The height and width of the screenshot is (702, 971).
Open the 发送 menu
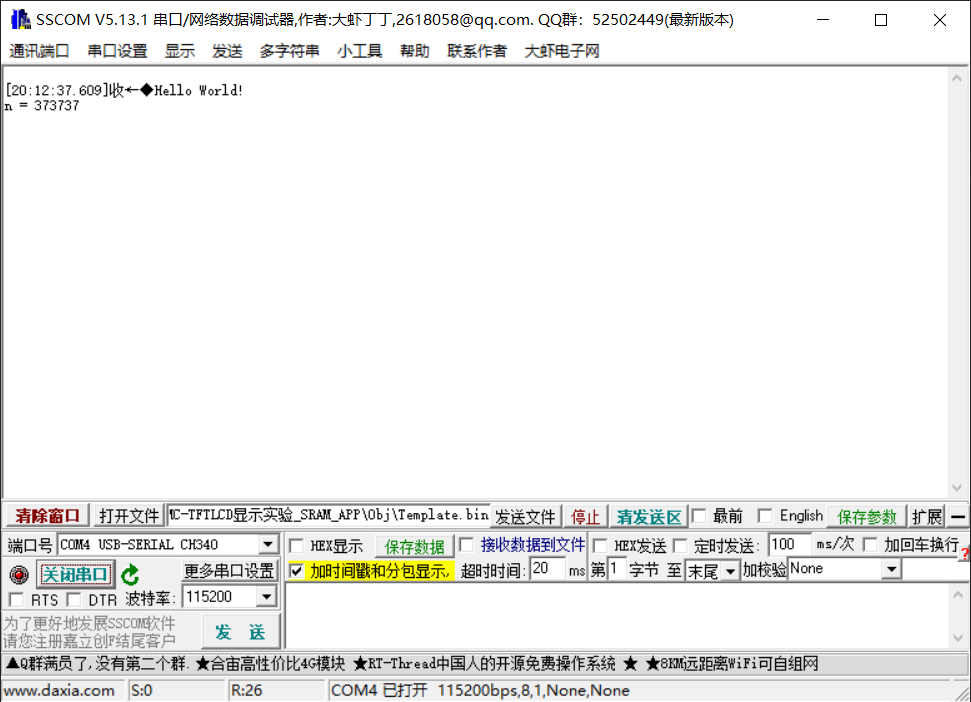227,51
